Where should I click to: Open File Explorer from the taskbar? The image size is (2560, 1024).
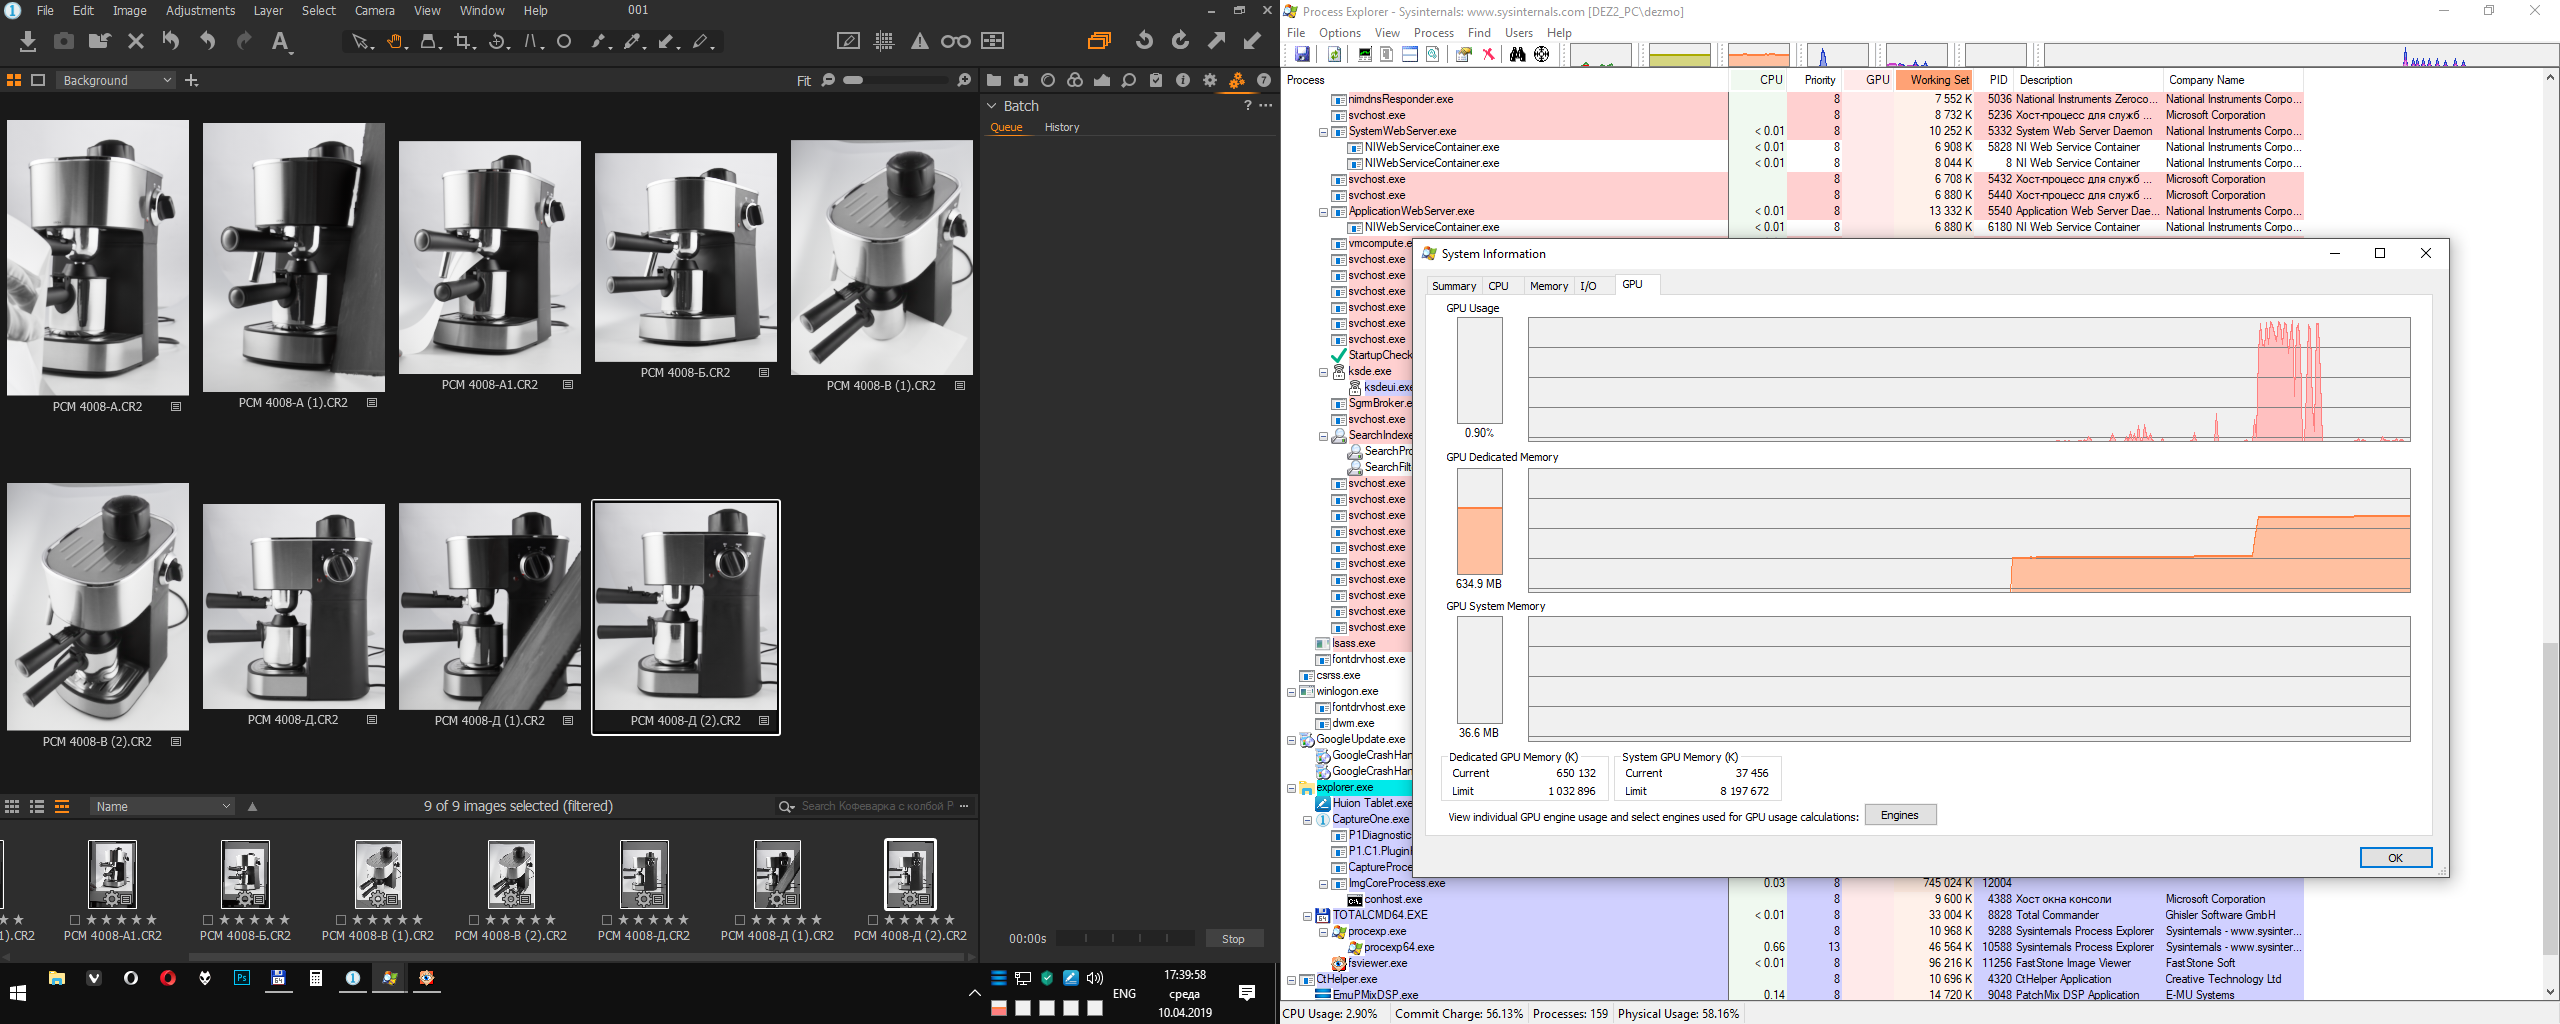(x=57, y=978)
